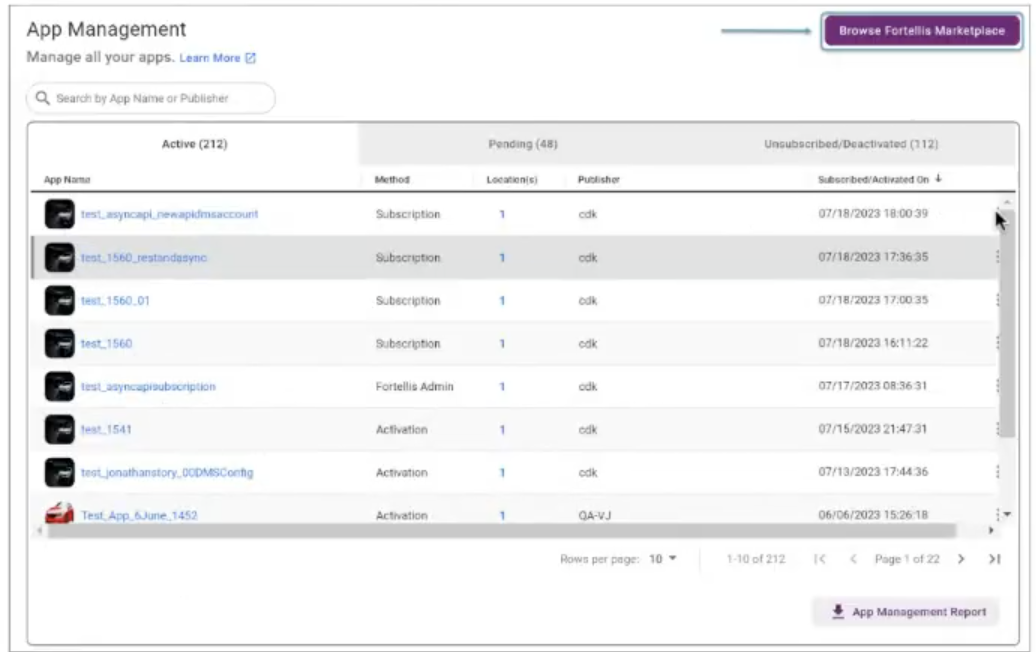Viewport: 1036px width, 652px height.
Task: Select the Active (212) tab
Action: pos(194,144)
